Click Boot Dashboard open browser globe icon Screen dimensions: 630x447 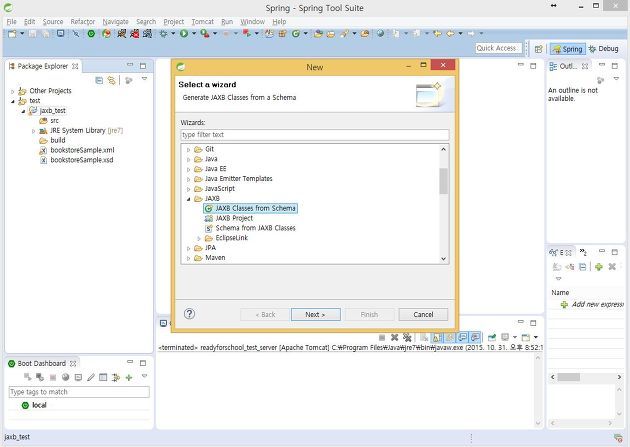click(65, 378)
